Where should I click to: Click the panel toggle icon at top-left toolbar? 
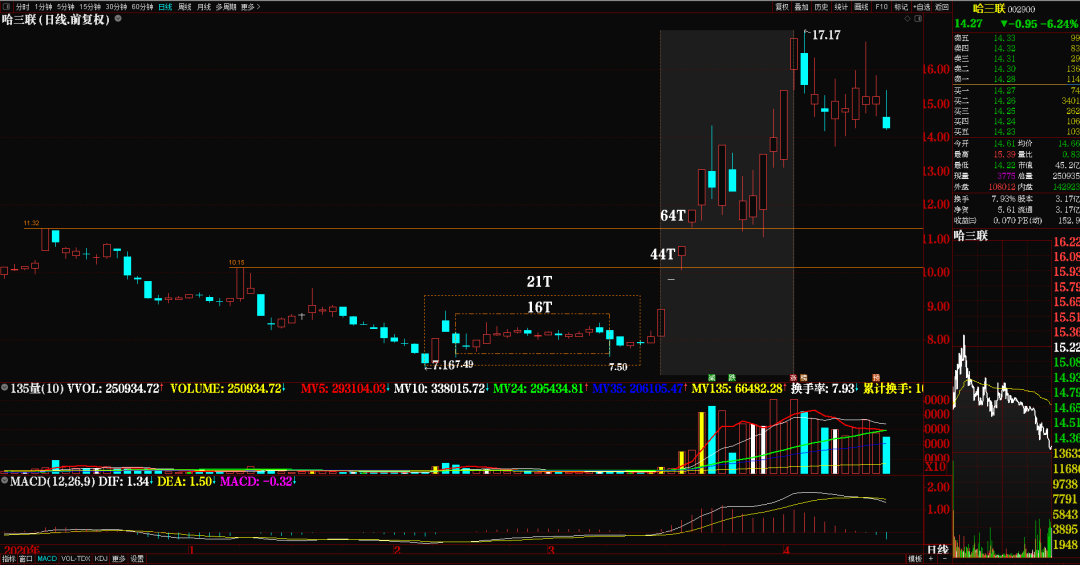pos(7,7)
